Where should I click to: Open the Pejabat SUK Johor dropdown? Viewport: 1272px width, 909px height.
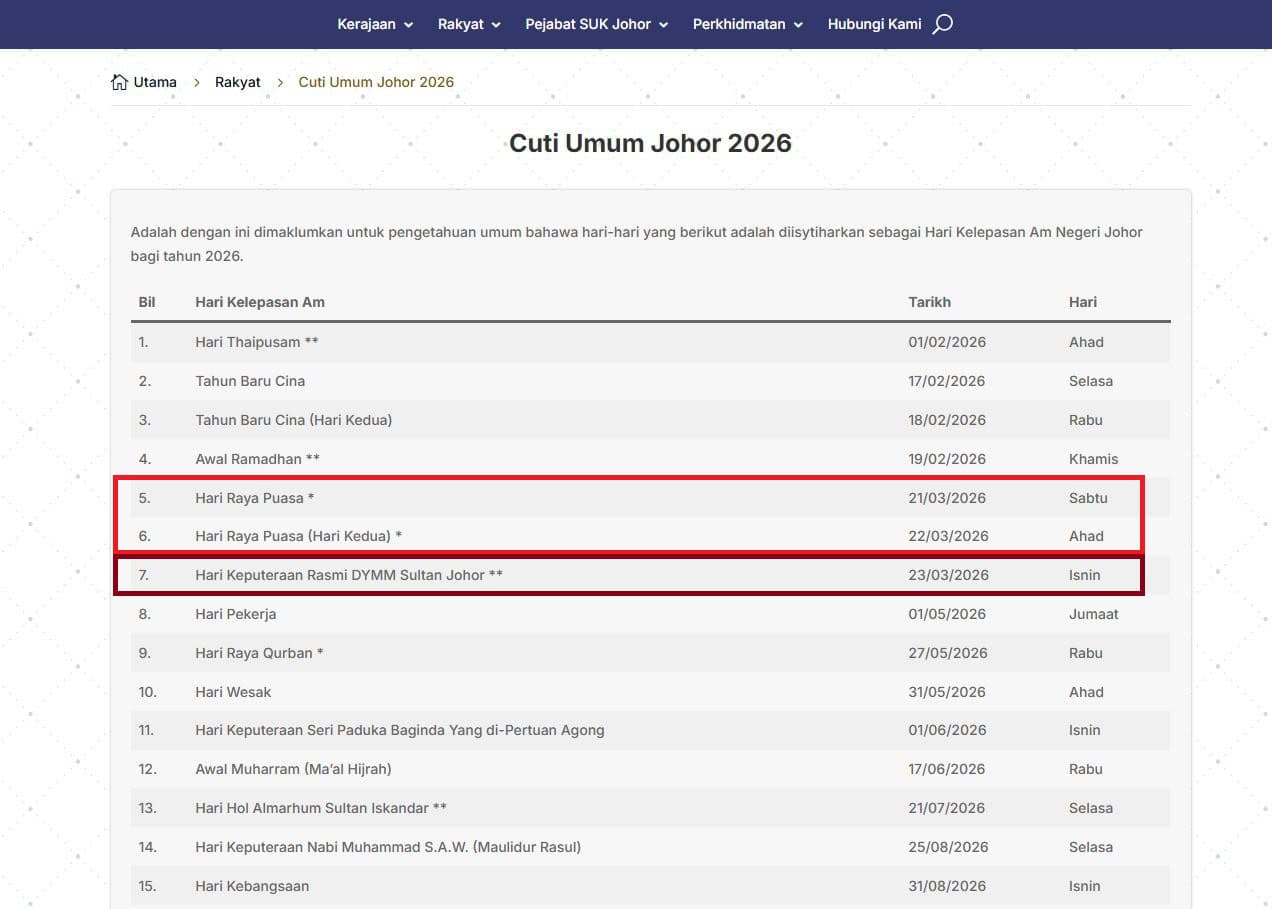[x=596, y=24]
